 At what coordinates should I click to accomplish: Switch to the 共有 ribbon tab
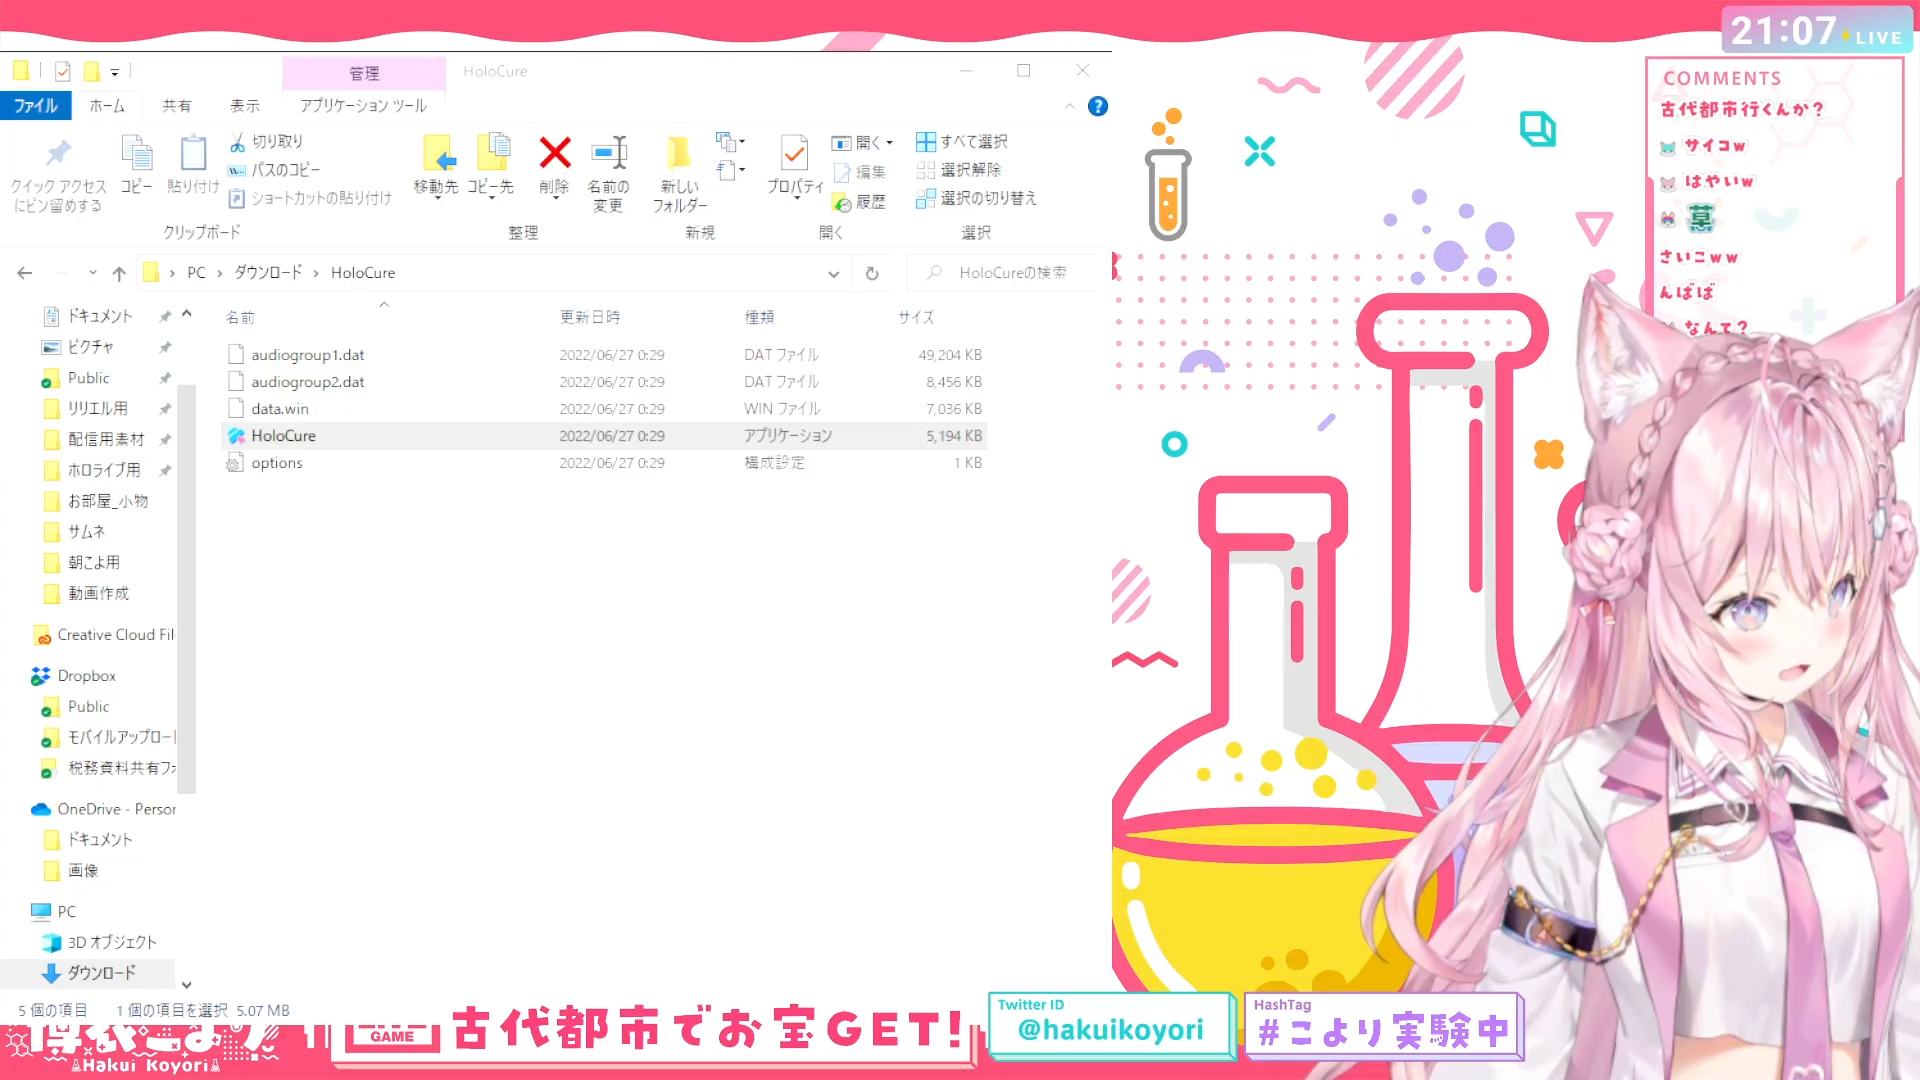click(x=177, y=106)
